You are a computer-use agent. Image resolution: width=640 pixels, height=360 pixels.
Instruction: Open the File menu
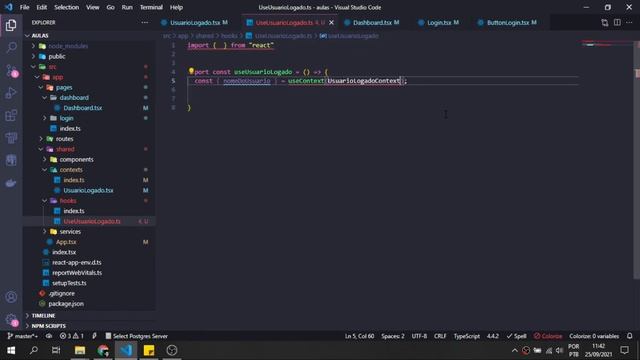pos(24,7)
